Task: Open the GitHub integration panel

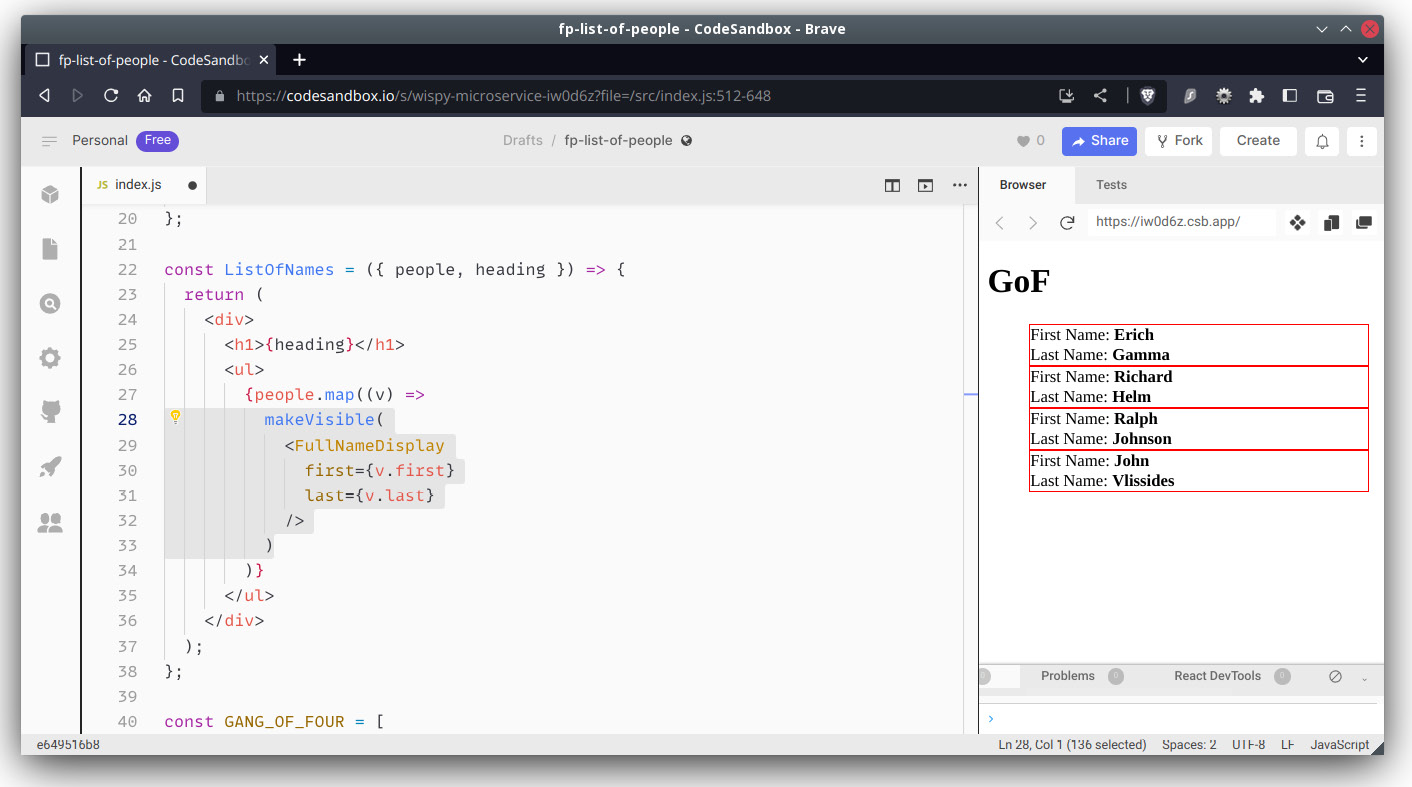Action: point(50,411)
